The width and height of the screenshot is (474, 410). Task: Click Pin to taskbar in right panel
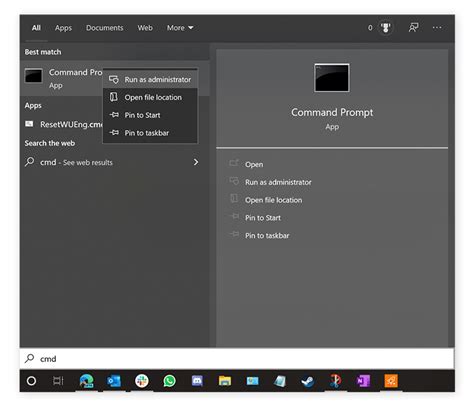click(x=267, y=236)
